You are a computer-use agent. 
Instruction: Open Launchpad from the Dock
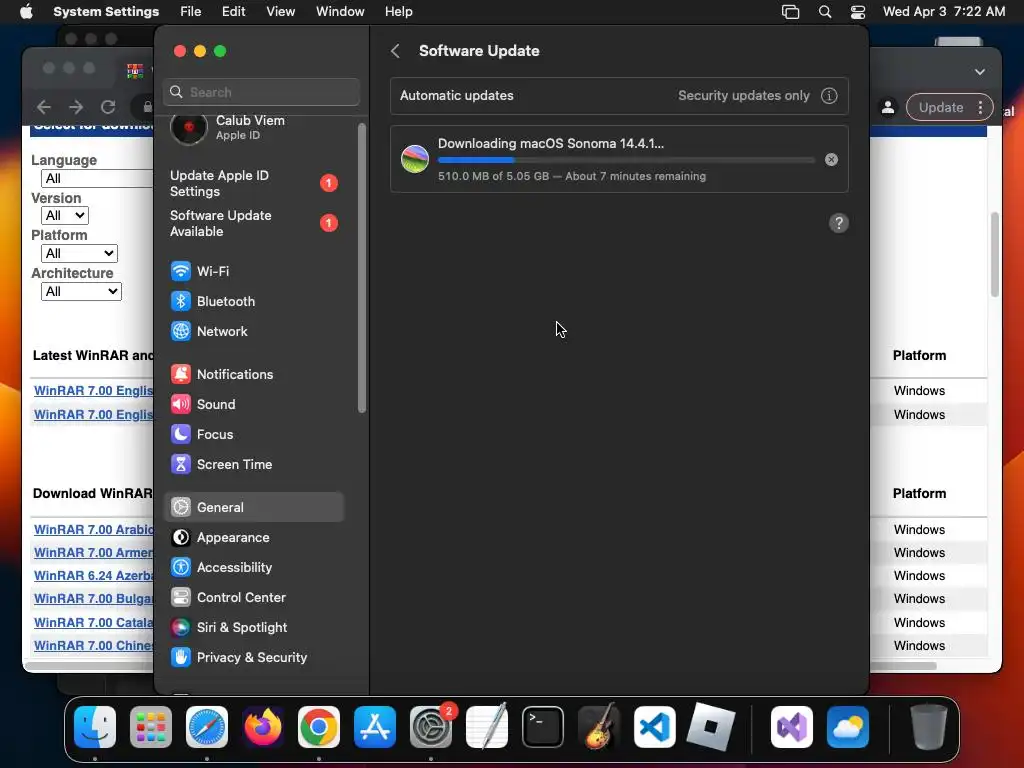(151, 727)
